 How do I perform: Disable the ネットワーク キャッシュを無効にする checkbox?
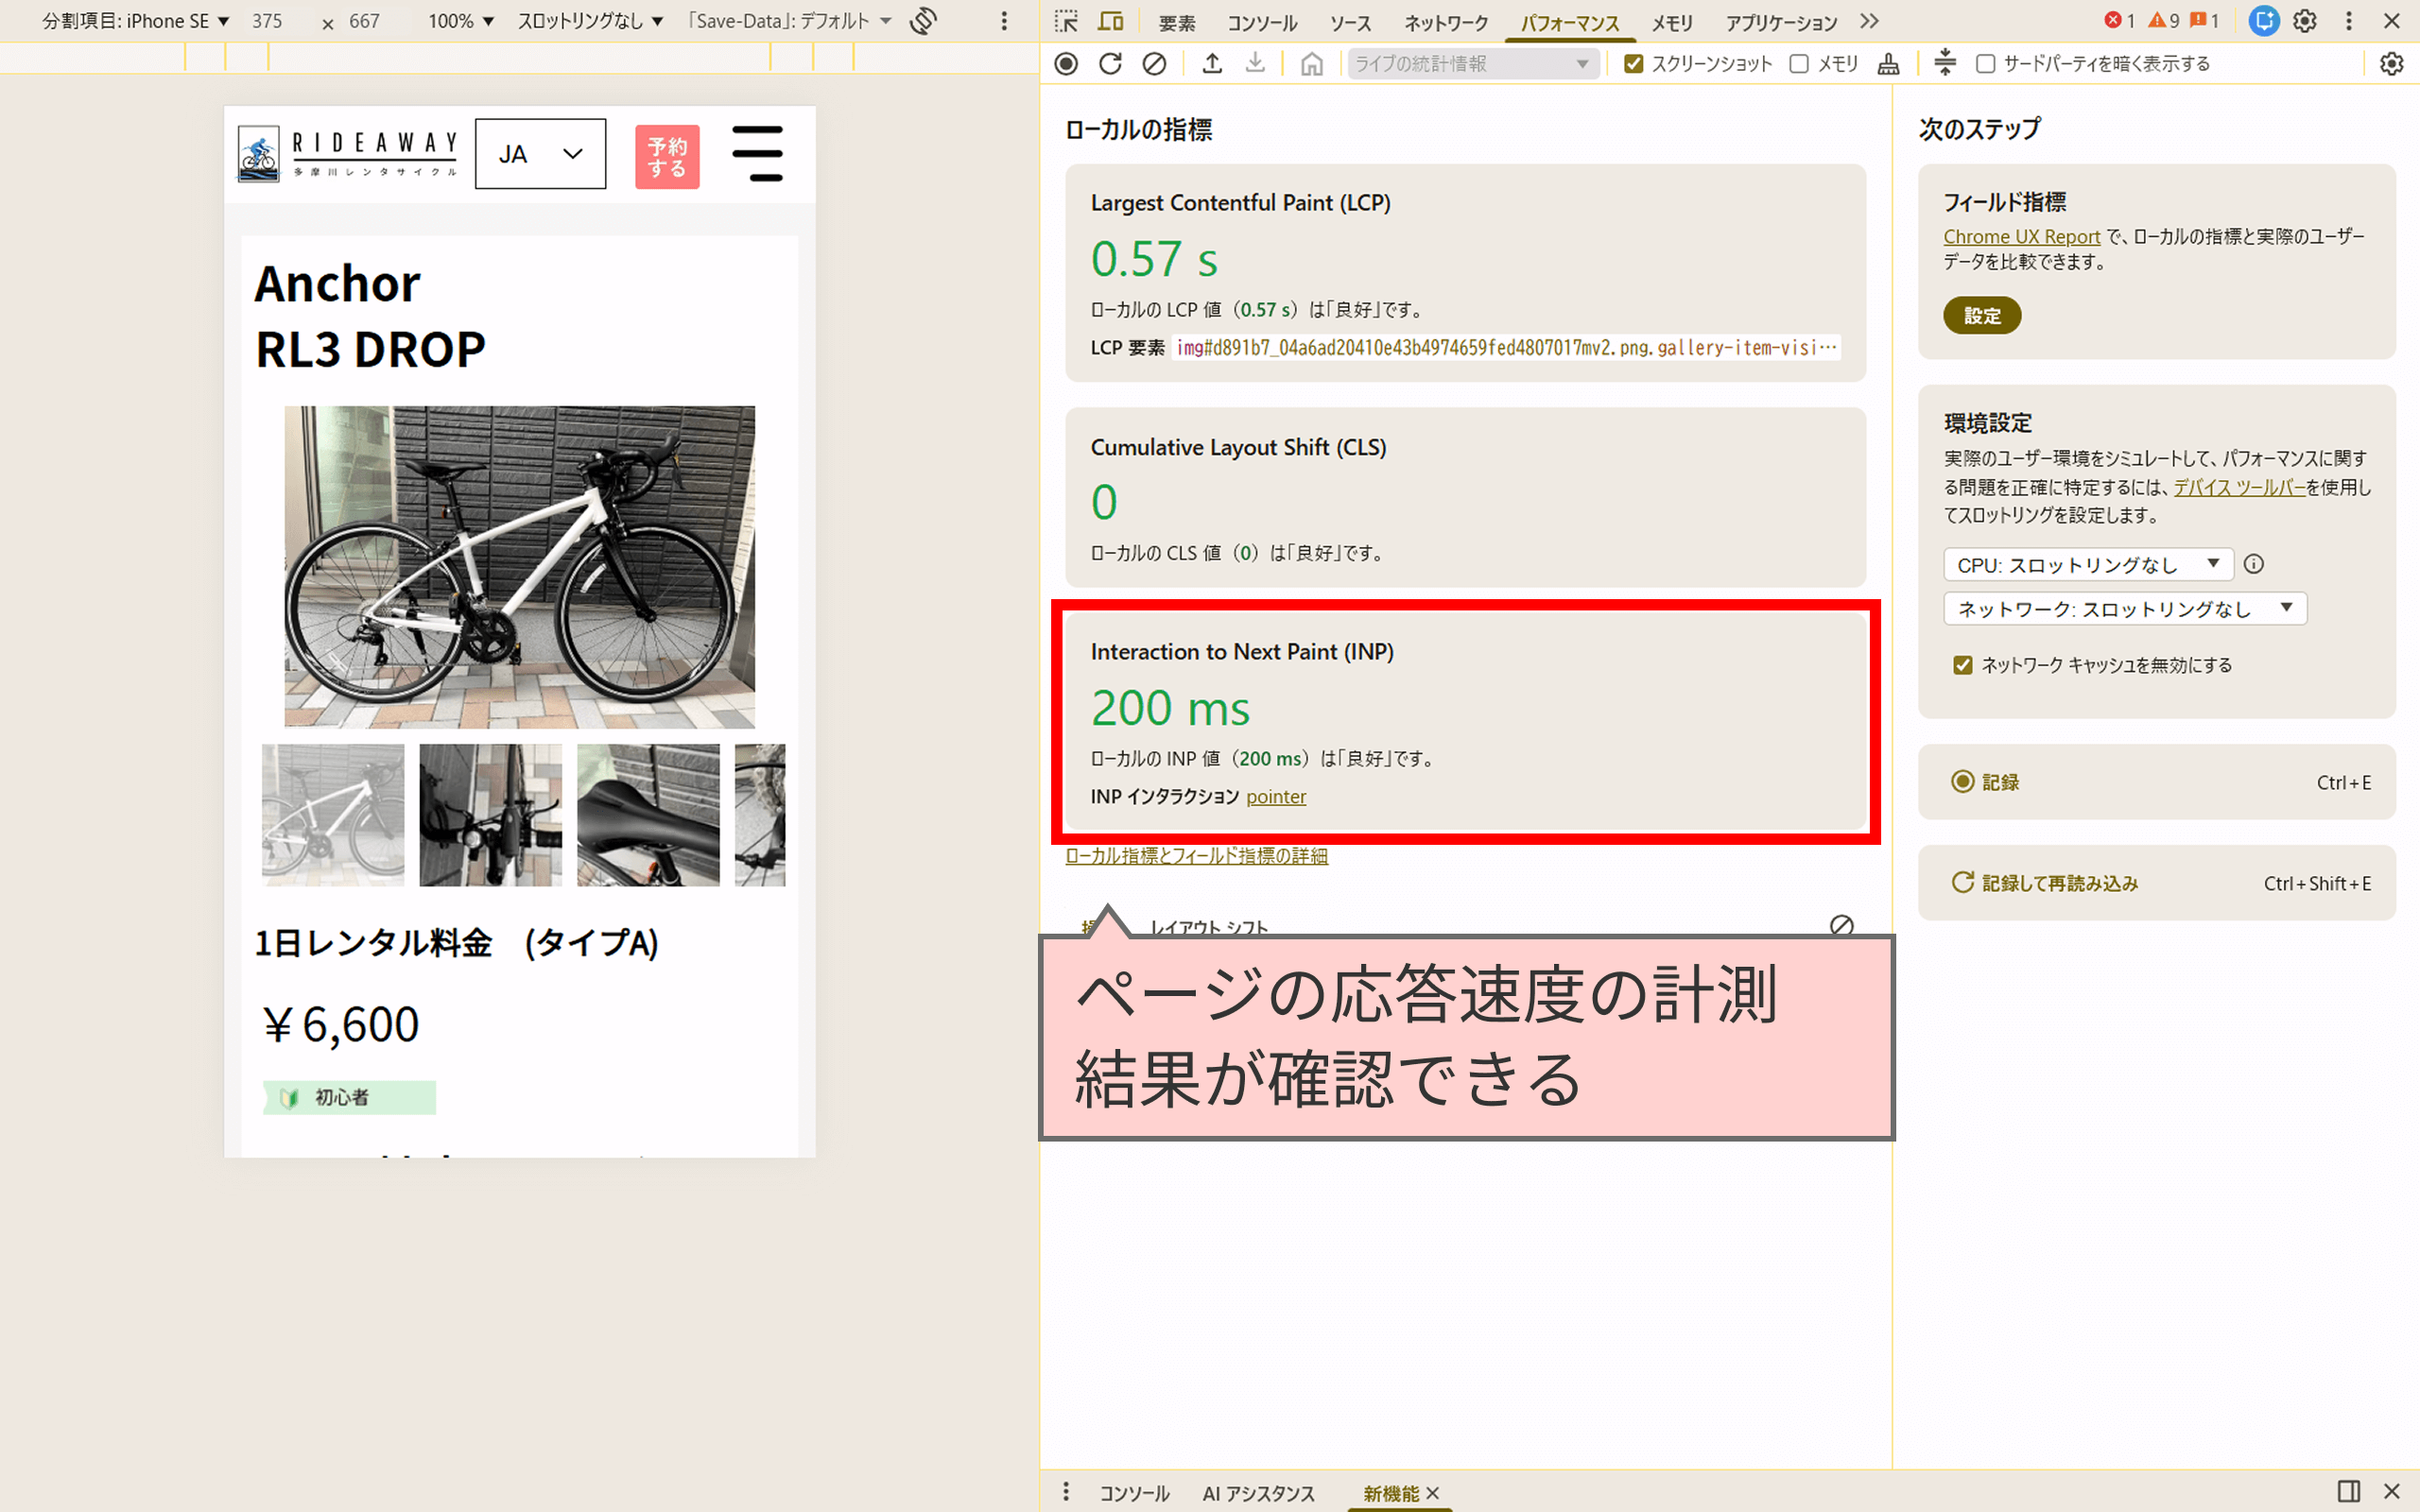pyautogui.click(x=1963, y=664)
